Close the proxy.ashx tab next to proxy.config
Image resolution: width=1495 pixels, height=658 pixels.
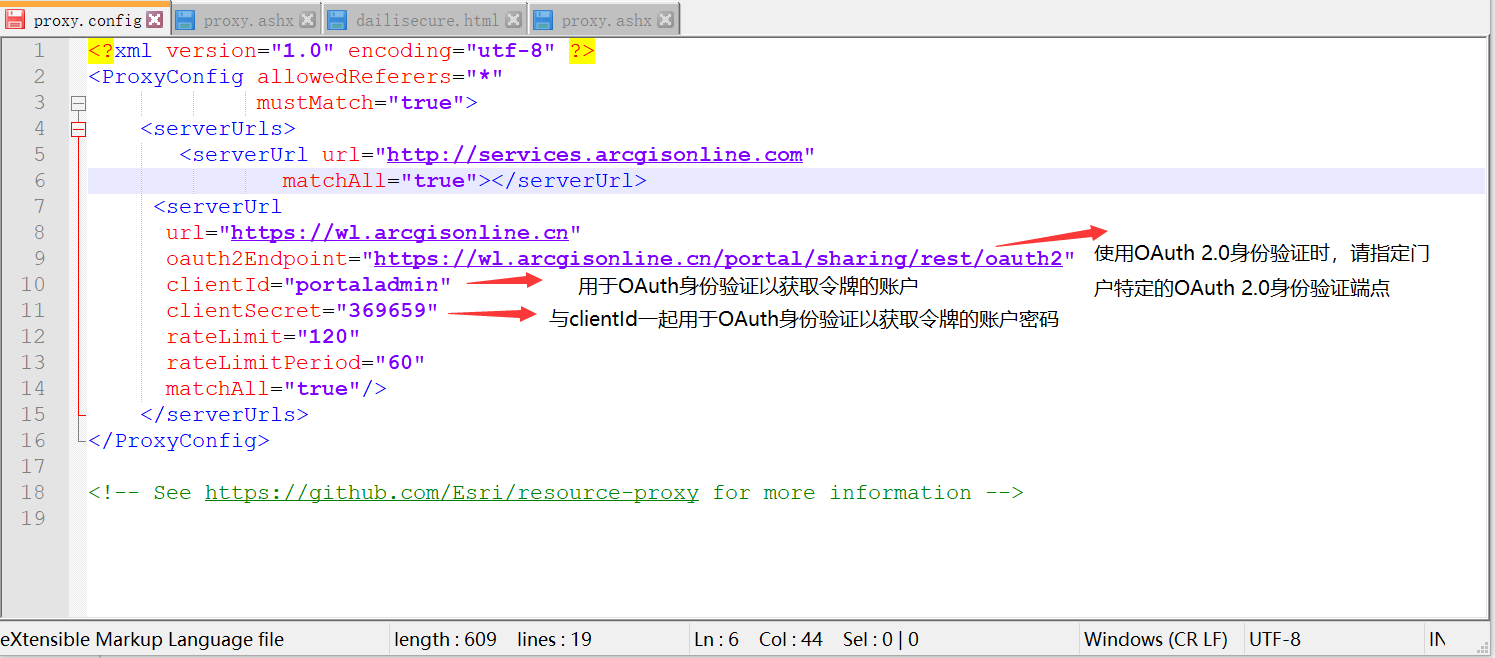click(x=307, y=19)
